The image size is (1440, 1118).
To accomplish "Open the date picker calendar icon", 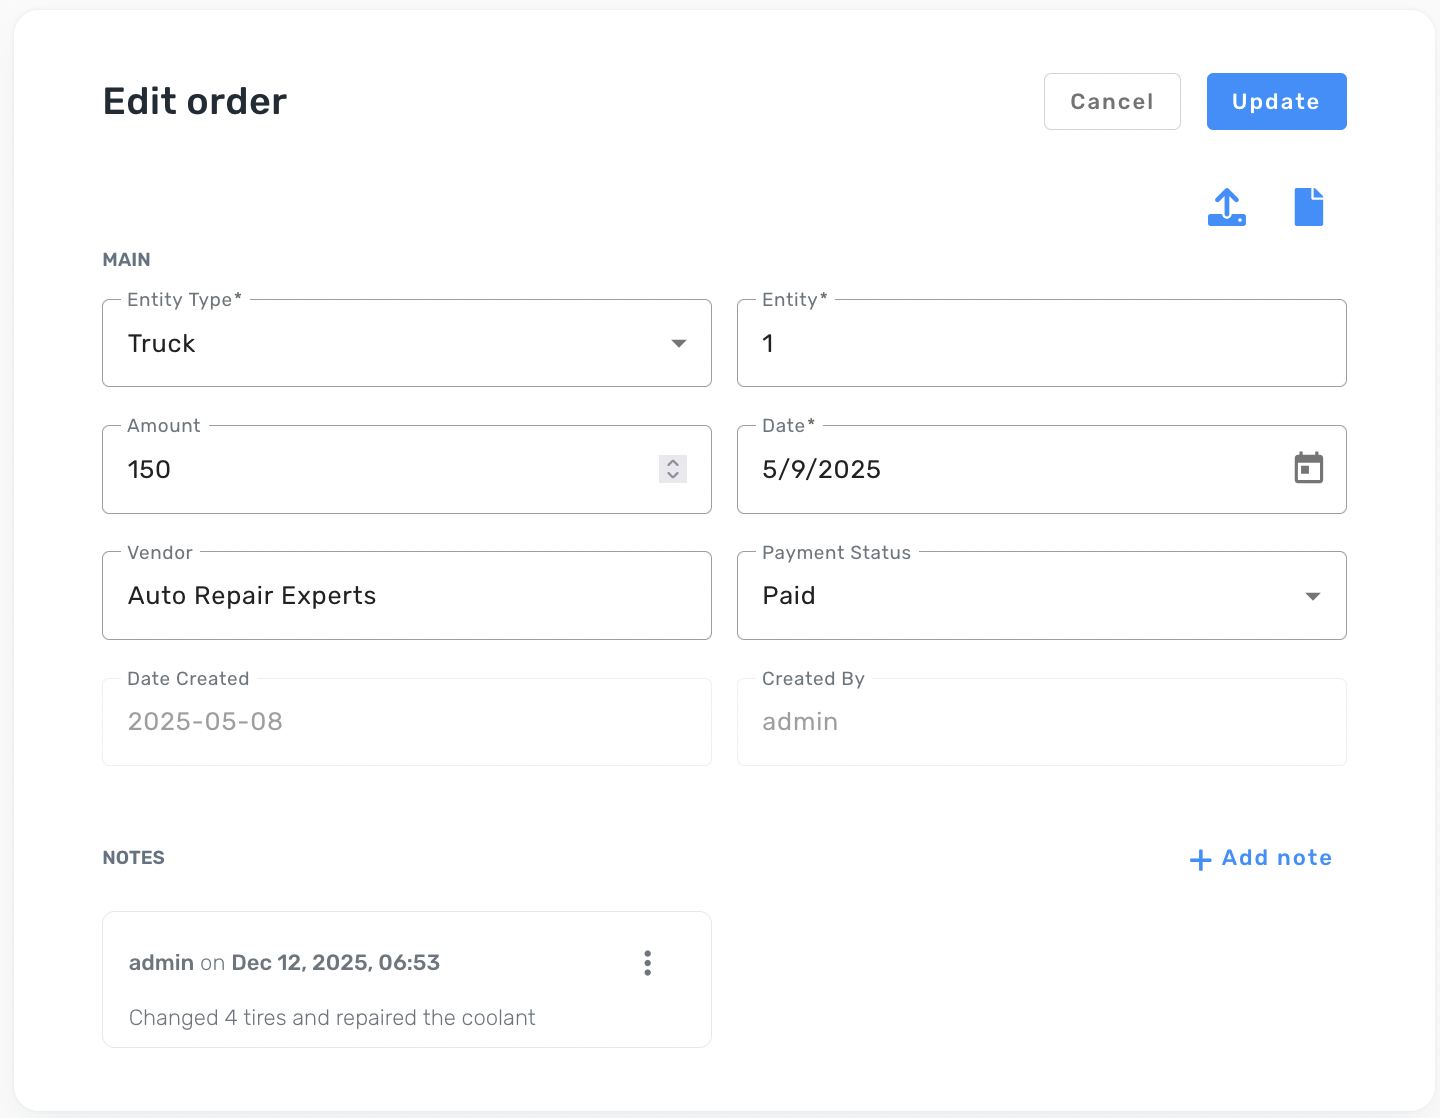I will [1308, 468].
